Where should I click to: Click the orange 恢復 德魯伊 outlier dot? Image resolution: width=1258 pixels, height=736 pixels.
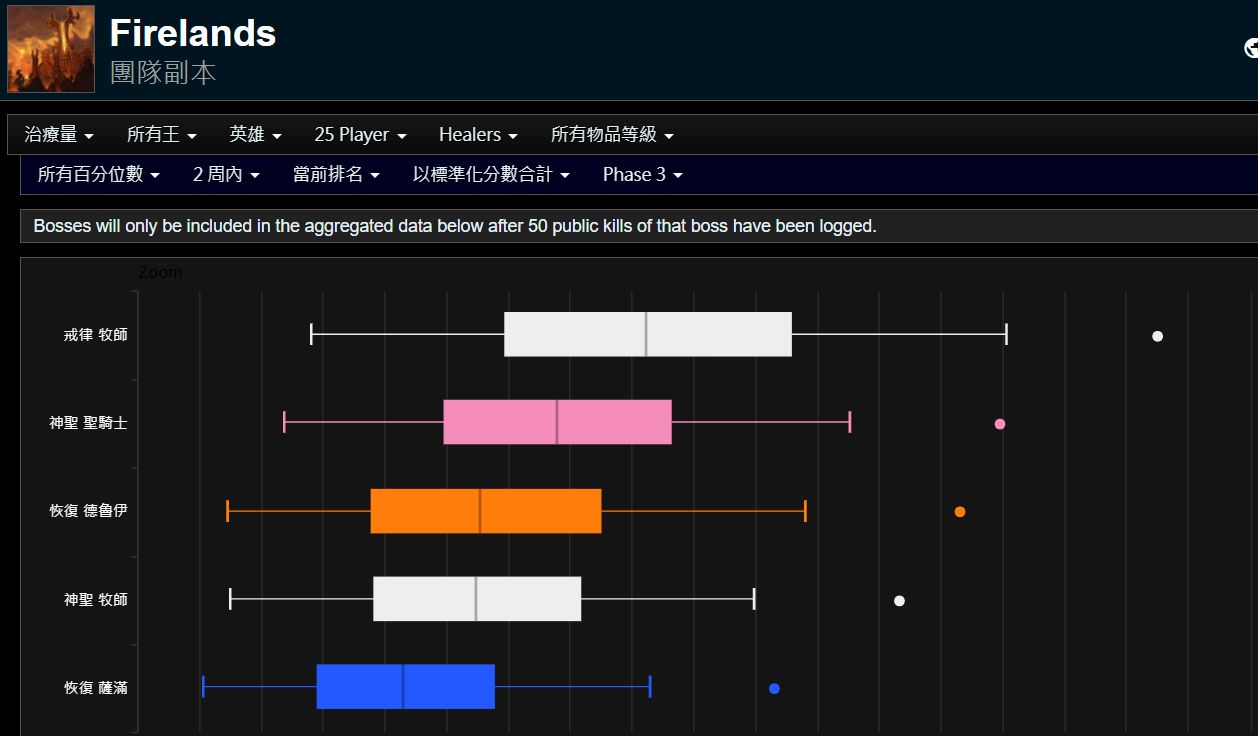pyautogui.click(x=960, y=512)
